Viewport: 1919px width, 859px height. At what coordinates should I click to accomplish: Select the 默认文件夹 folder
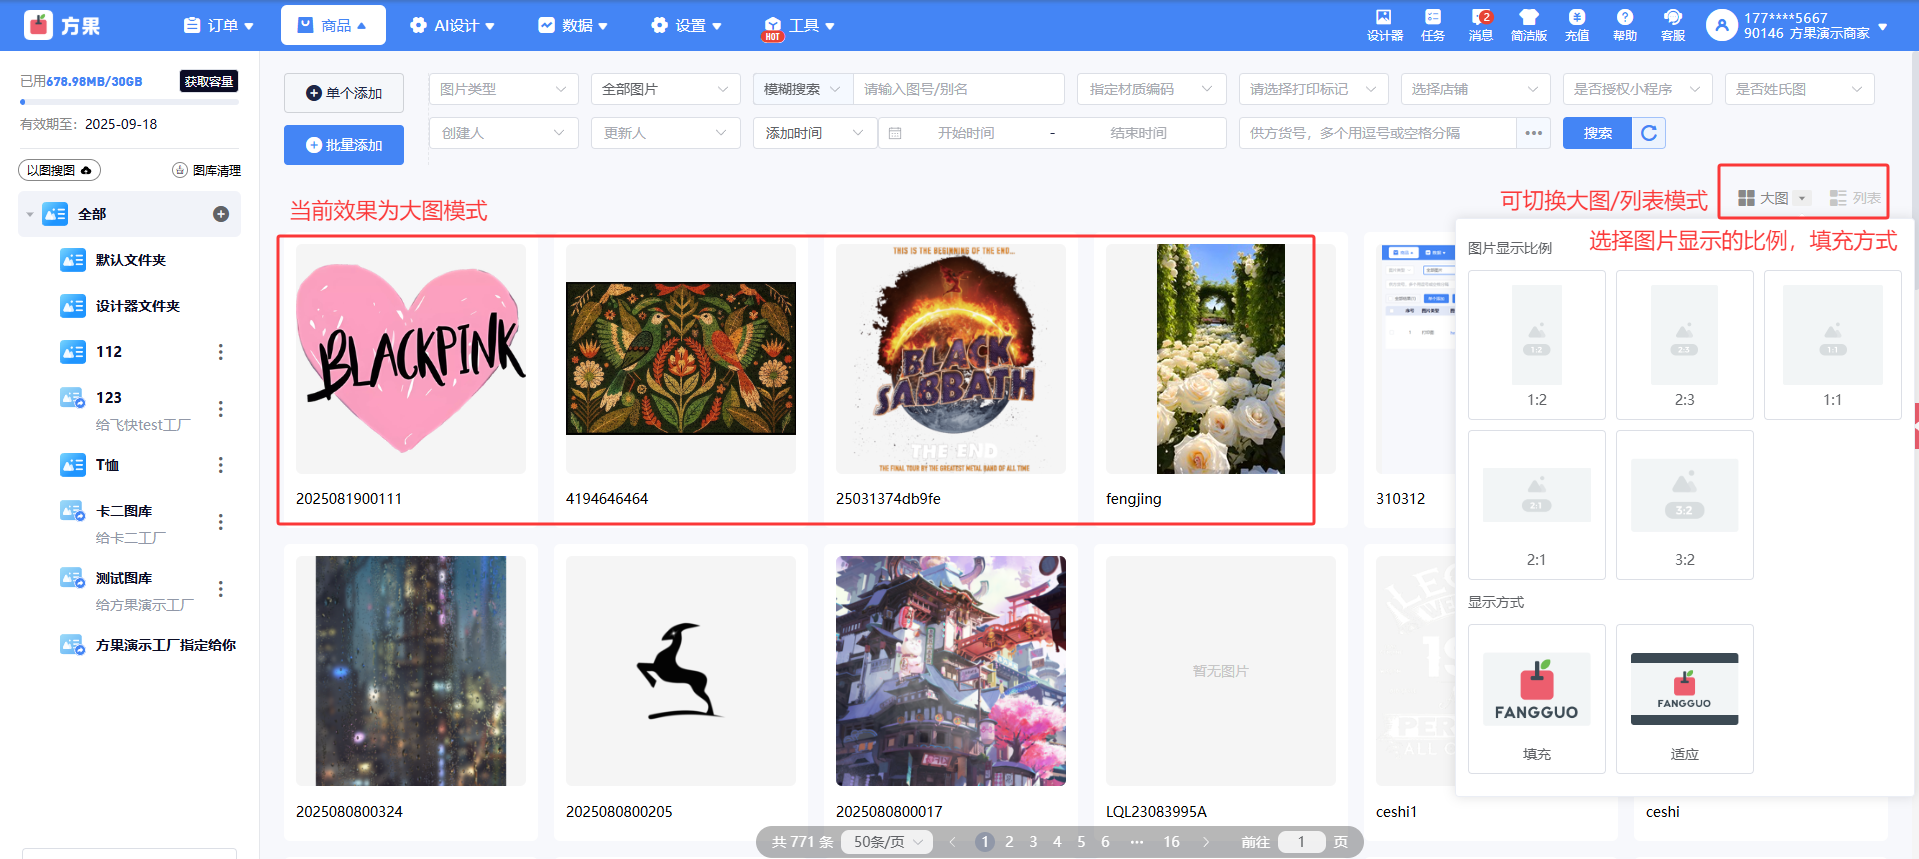(x=130, y=260)
